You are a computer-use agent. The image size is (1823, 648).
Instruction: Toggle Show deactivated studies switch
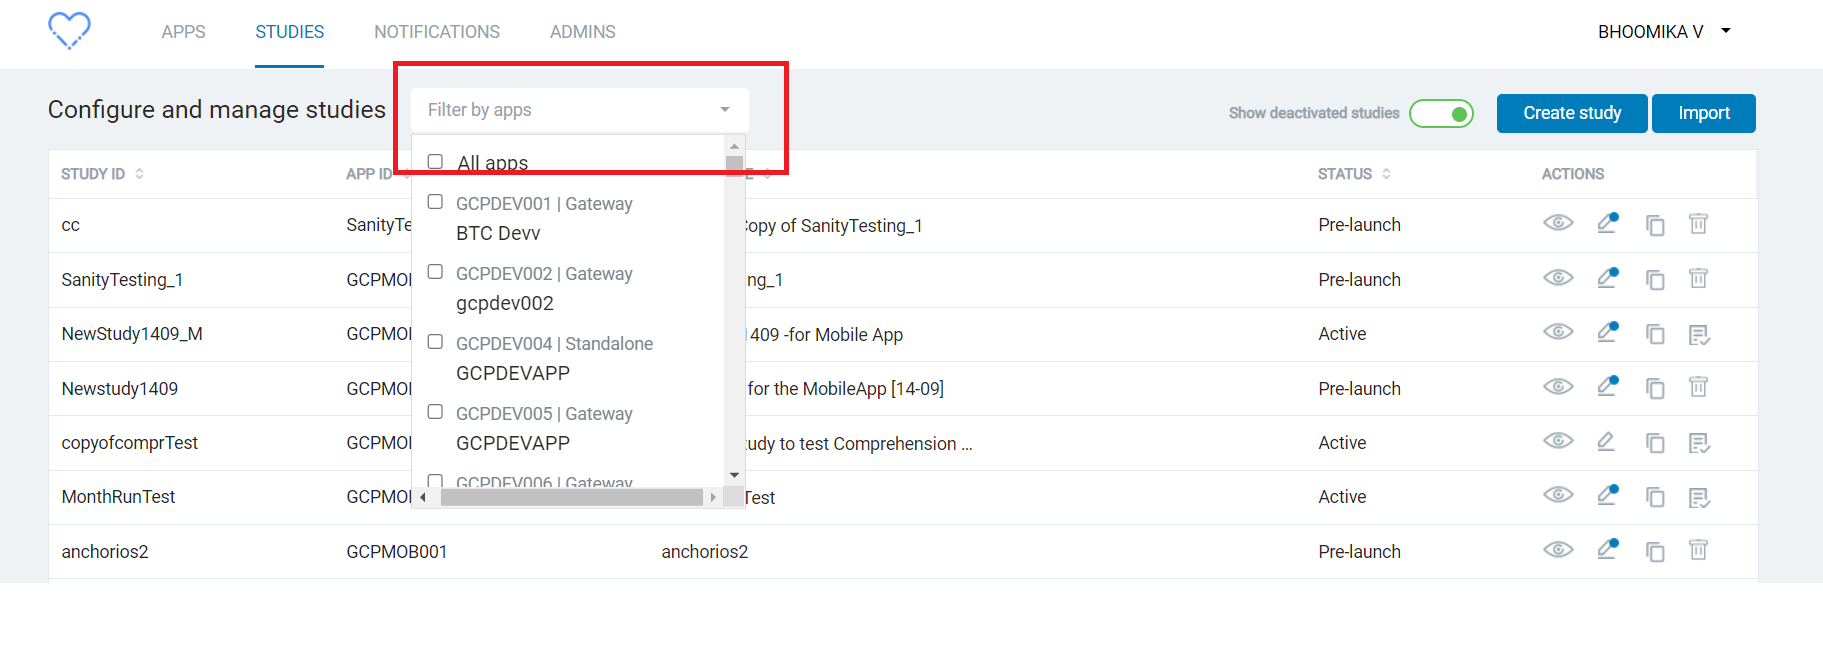tap(1441, 114)
